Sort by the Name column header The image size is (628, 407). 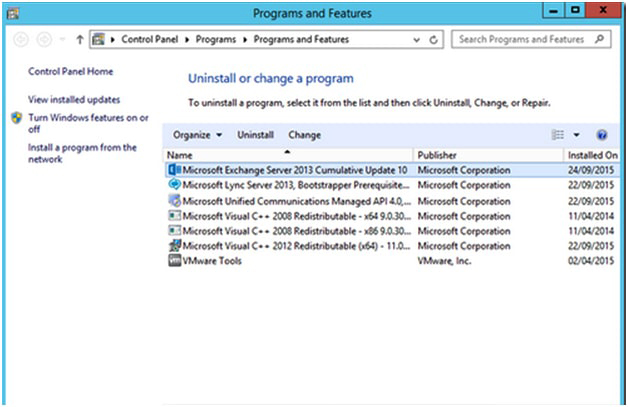click(288, 155)
